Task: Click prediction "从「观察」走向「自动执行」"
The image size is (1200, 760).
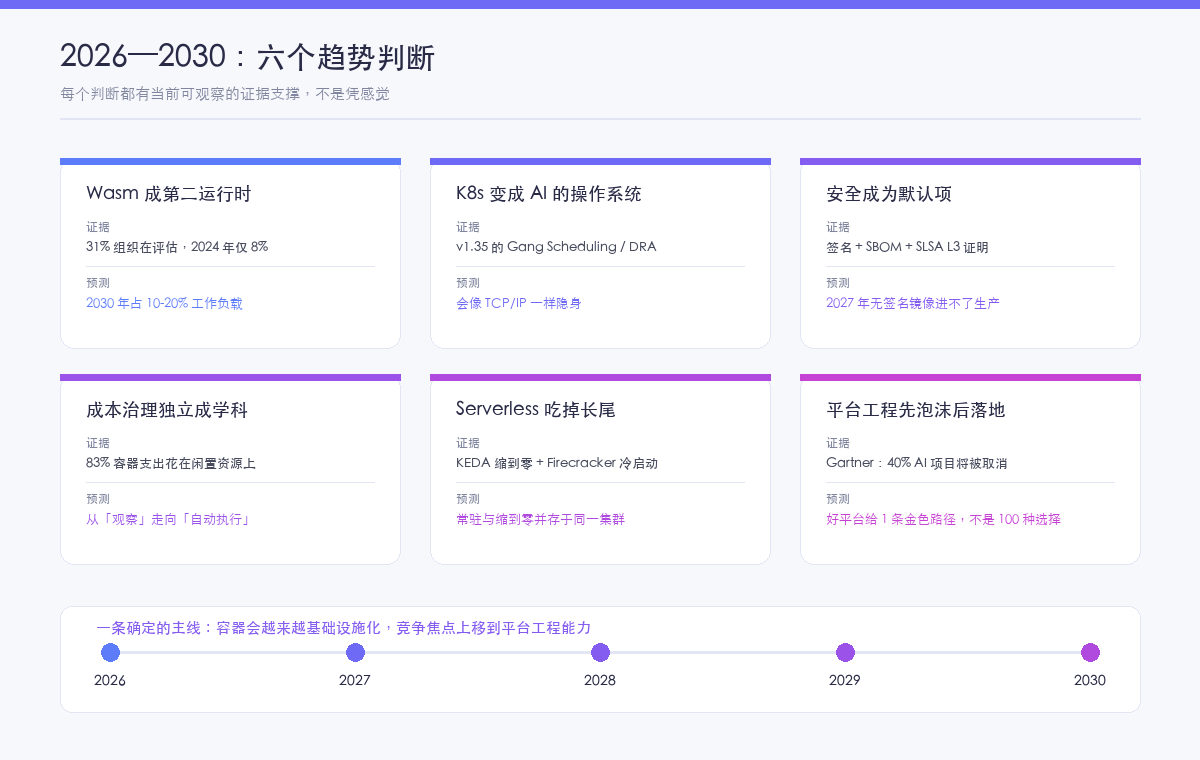Action: 168,519
